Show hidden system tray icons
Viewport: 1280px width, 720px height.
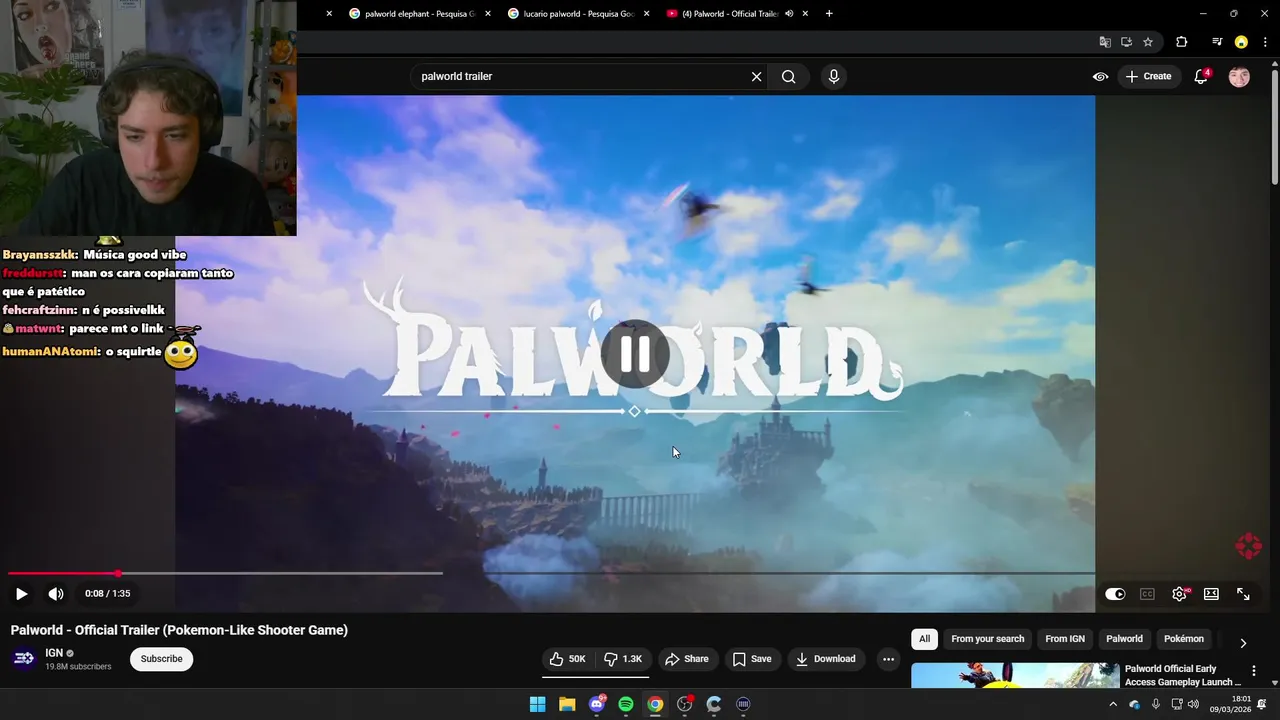[1113, 704]
